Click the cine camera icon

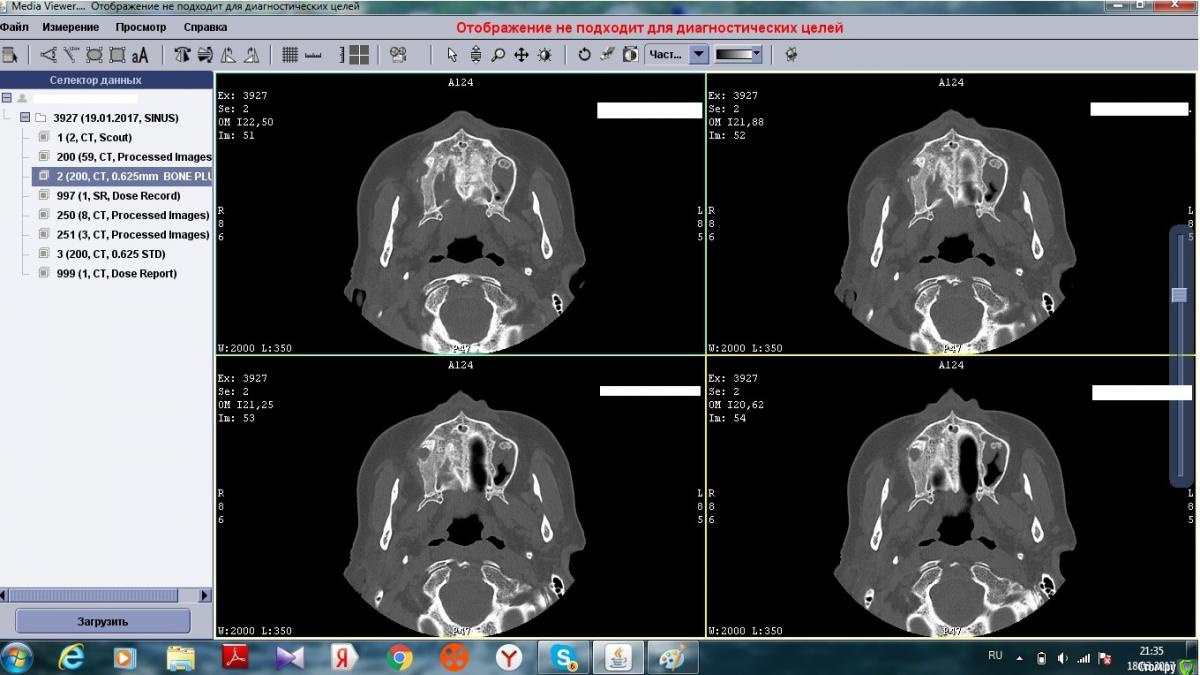(398, 55)
